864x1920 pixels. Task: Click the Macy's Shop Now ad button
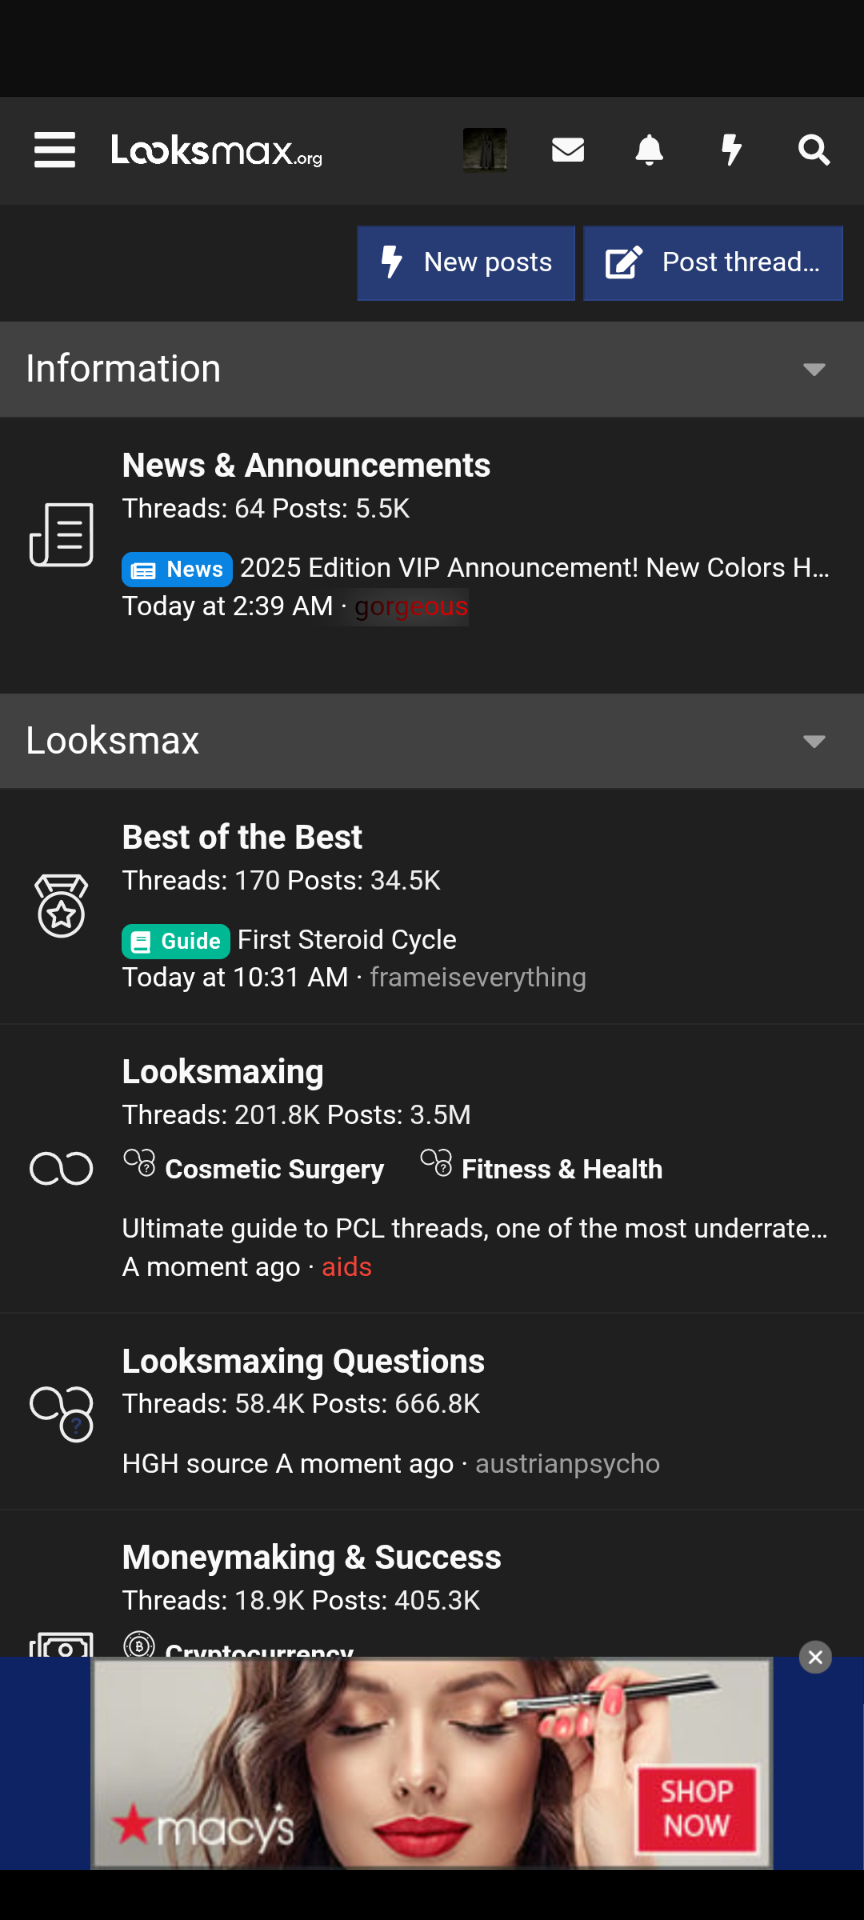696,1808
